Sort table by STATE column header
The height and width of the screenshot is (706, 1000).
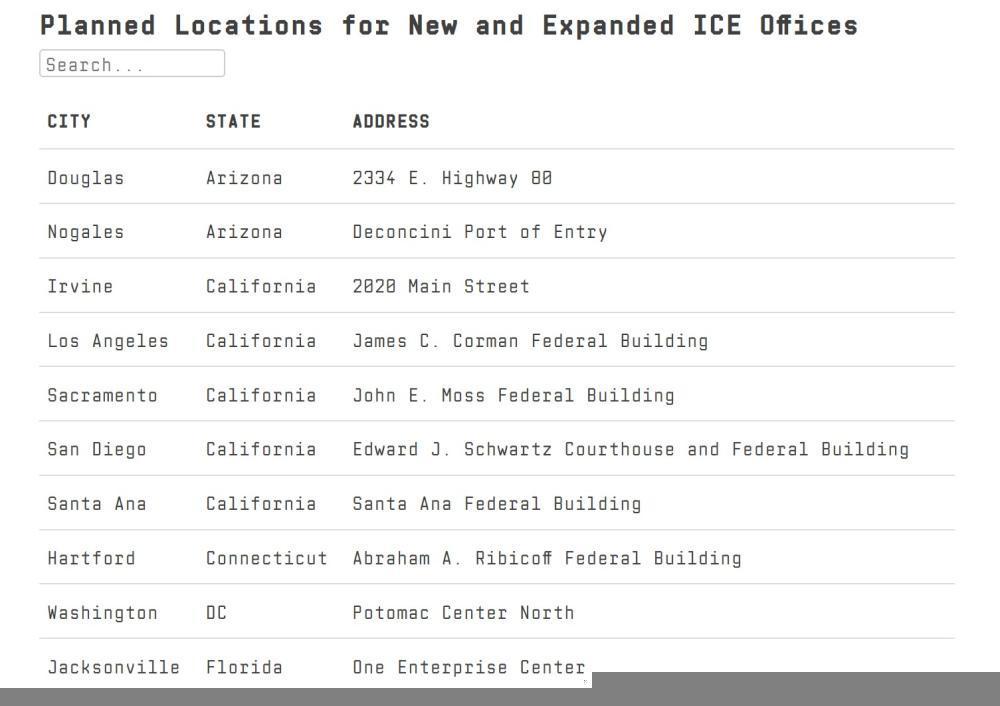(x=233, y=121)
